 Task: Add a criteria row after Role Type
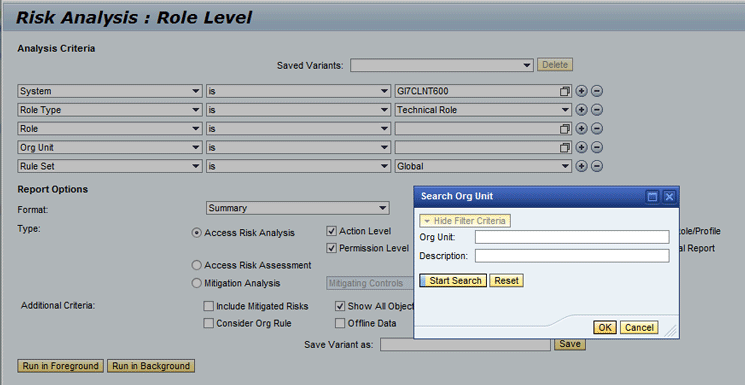tap(582, 110)
